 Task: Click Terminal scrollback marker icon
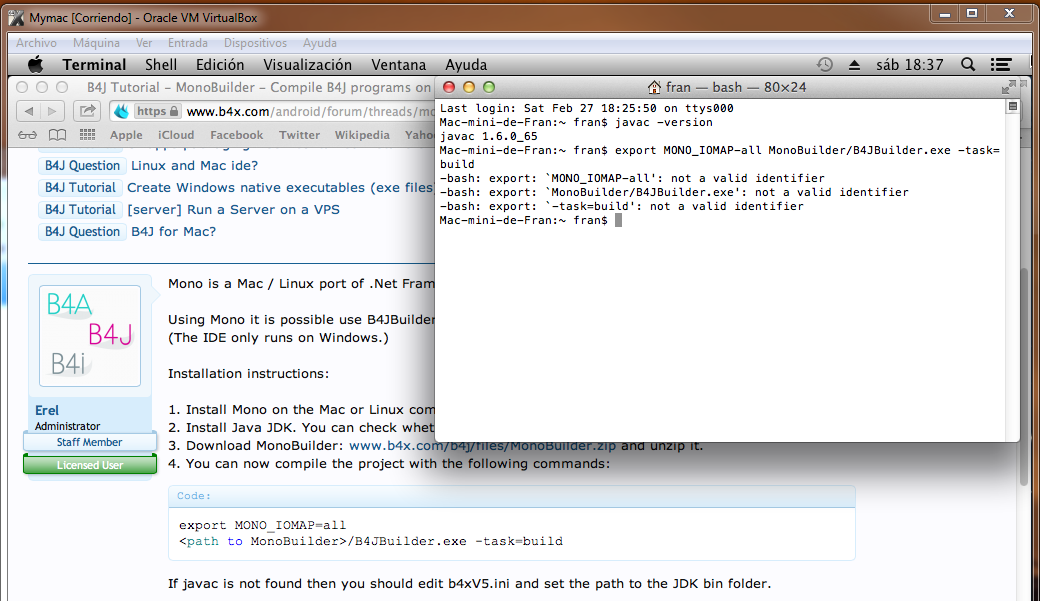[x=1013, y=106]
